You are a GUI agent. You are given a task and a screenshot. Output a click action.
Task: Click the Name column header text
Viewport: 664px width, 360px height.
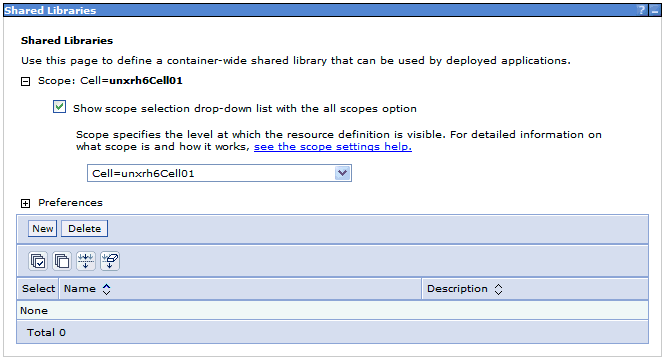(x=80, y=289)
